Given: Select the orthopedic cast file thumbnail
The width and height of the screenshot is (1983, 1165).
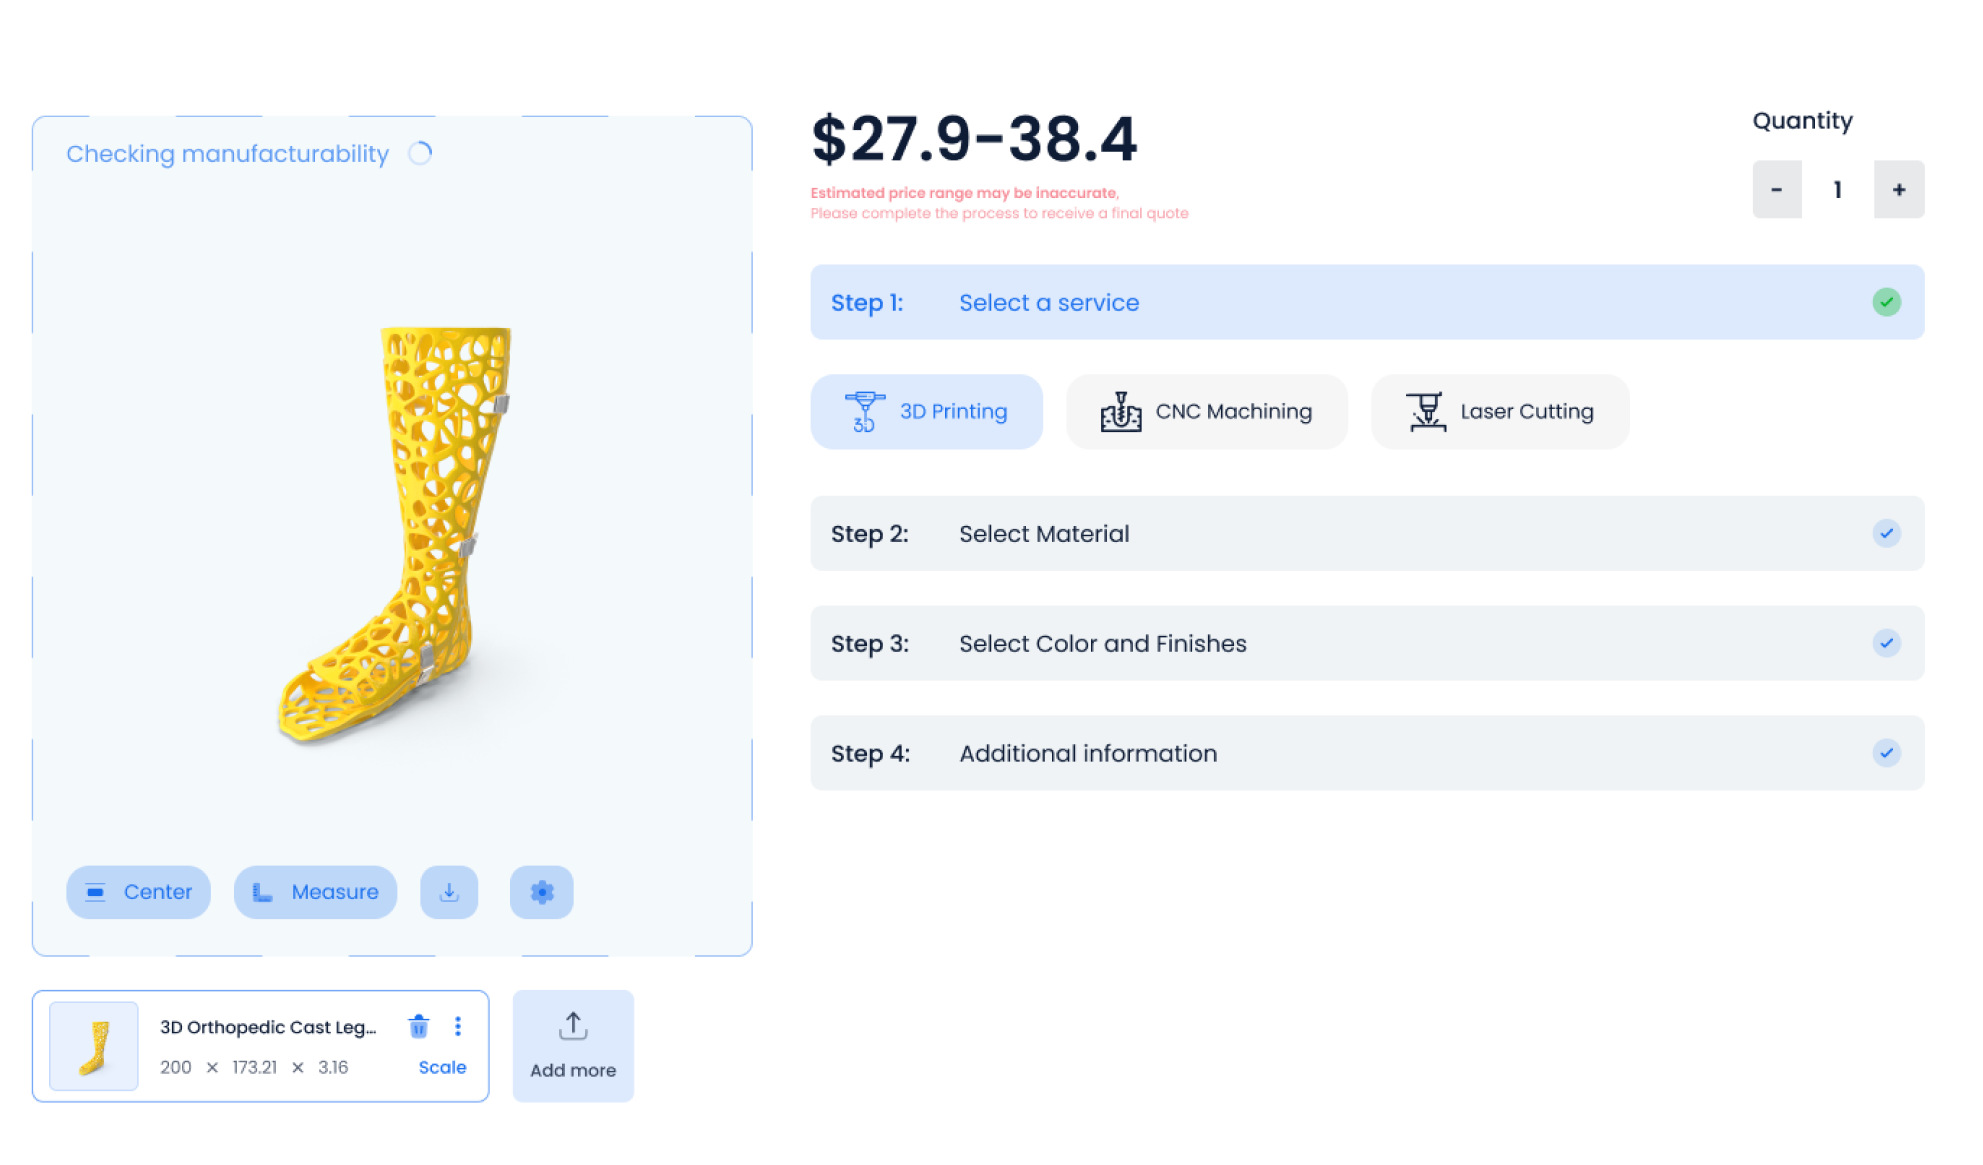Looking at the screenshot, I should [94, 1046].
